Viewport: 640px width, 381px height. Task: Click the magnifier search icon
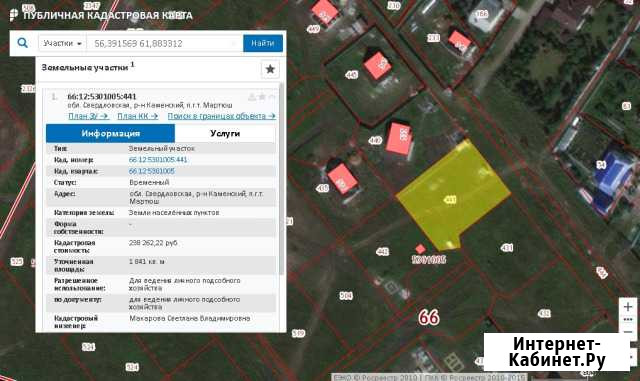[22, 42]
